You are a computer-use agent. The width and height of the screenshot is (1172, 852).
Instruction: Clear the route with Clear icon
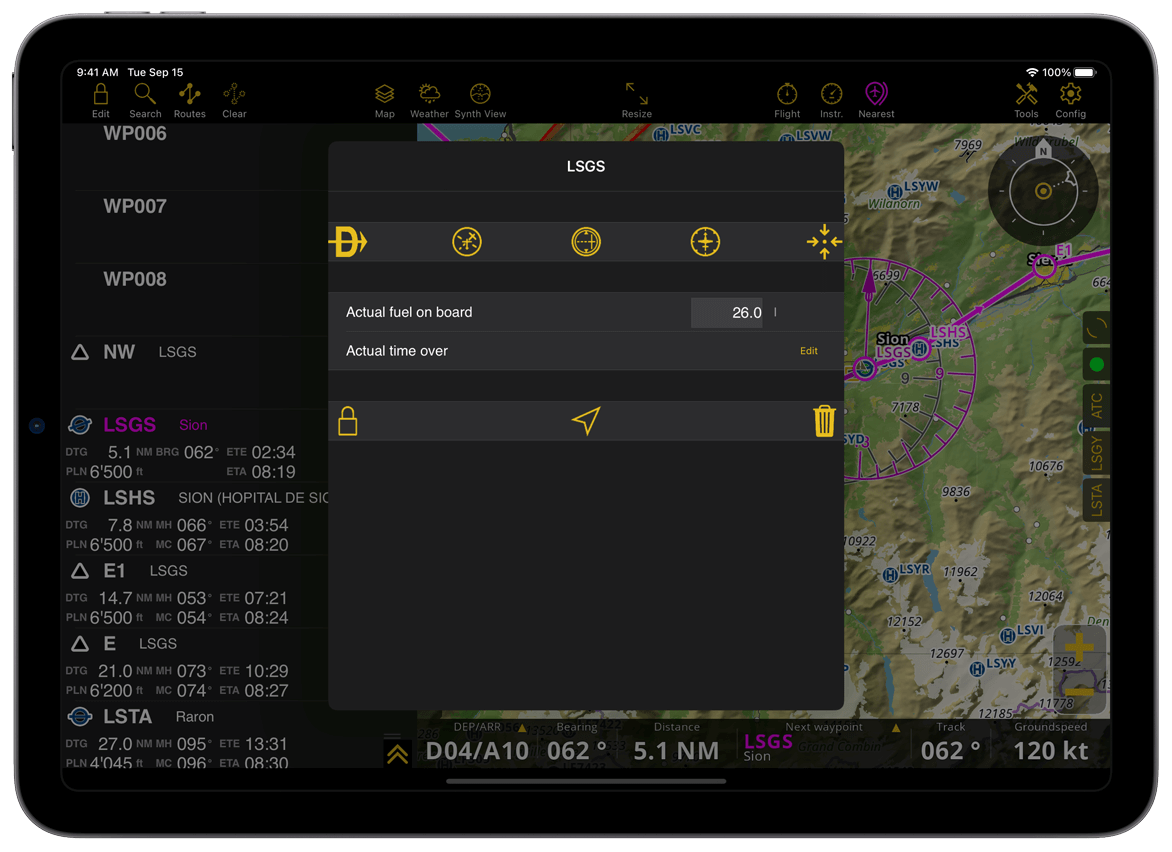(234, 100)
